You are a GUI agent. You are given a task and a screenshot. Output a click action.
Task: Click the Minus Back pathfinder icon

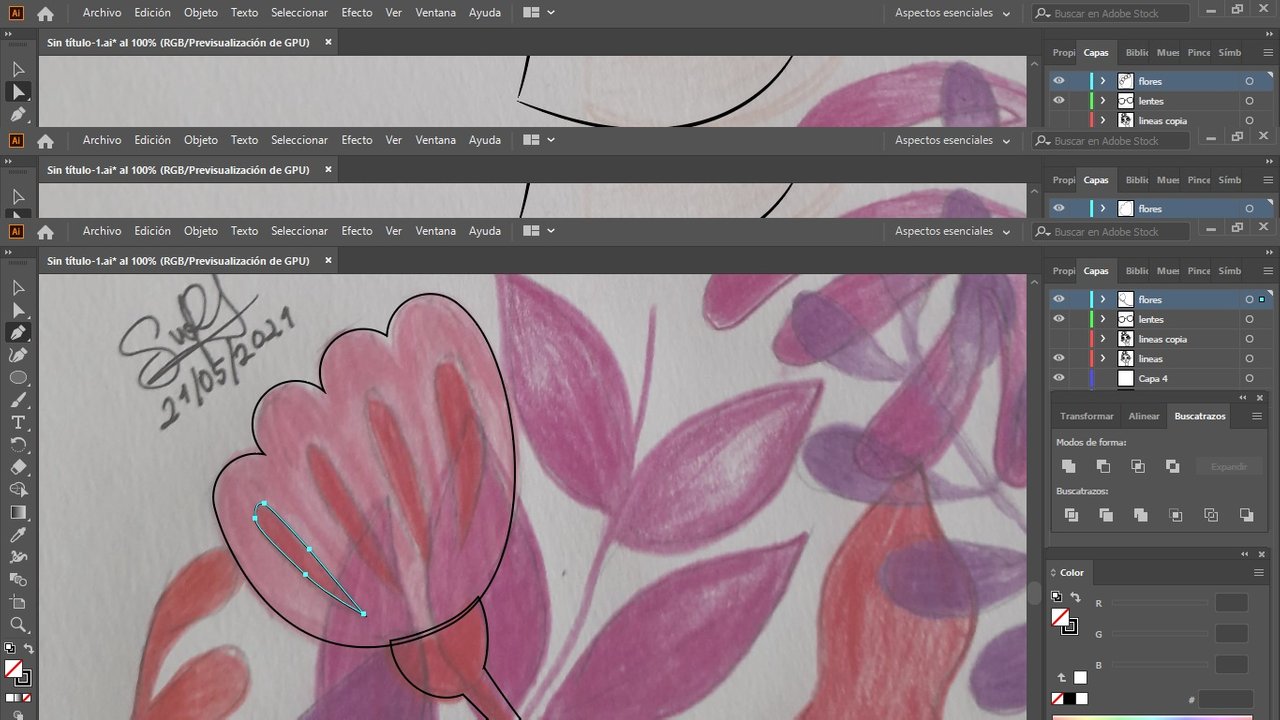(x=1246, y=515)
